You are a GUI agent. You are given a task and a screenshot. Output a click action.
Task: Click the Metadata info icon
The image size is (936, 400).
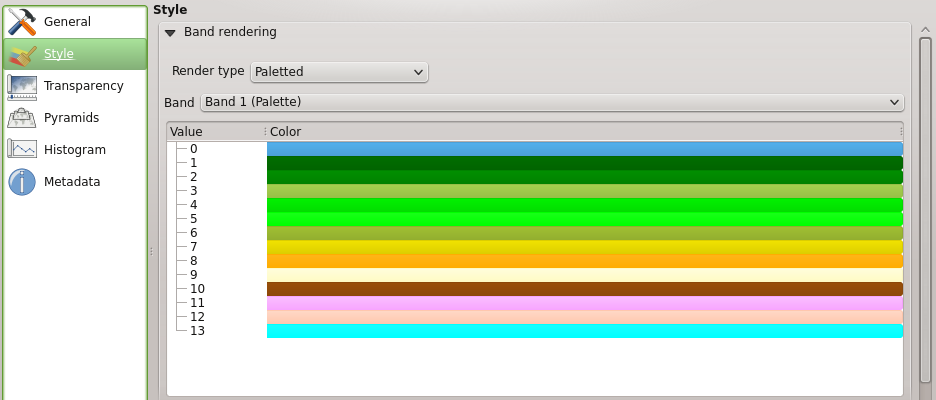pyautogui.click(x=22, y=182)
